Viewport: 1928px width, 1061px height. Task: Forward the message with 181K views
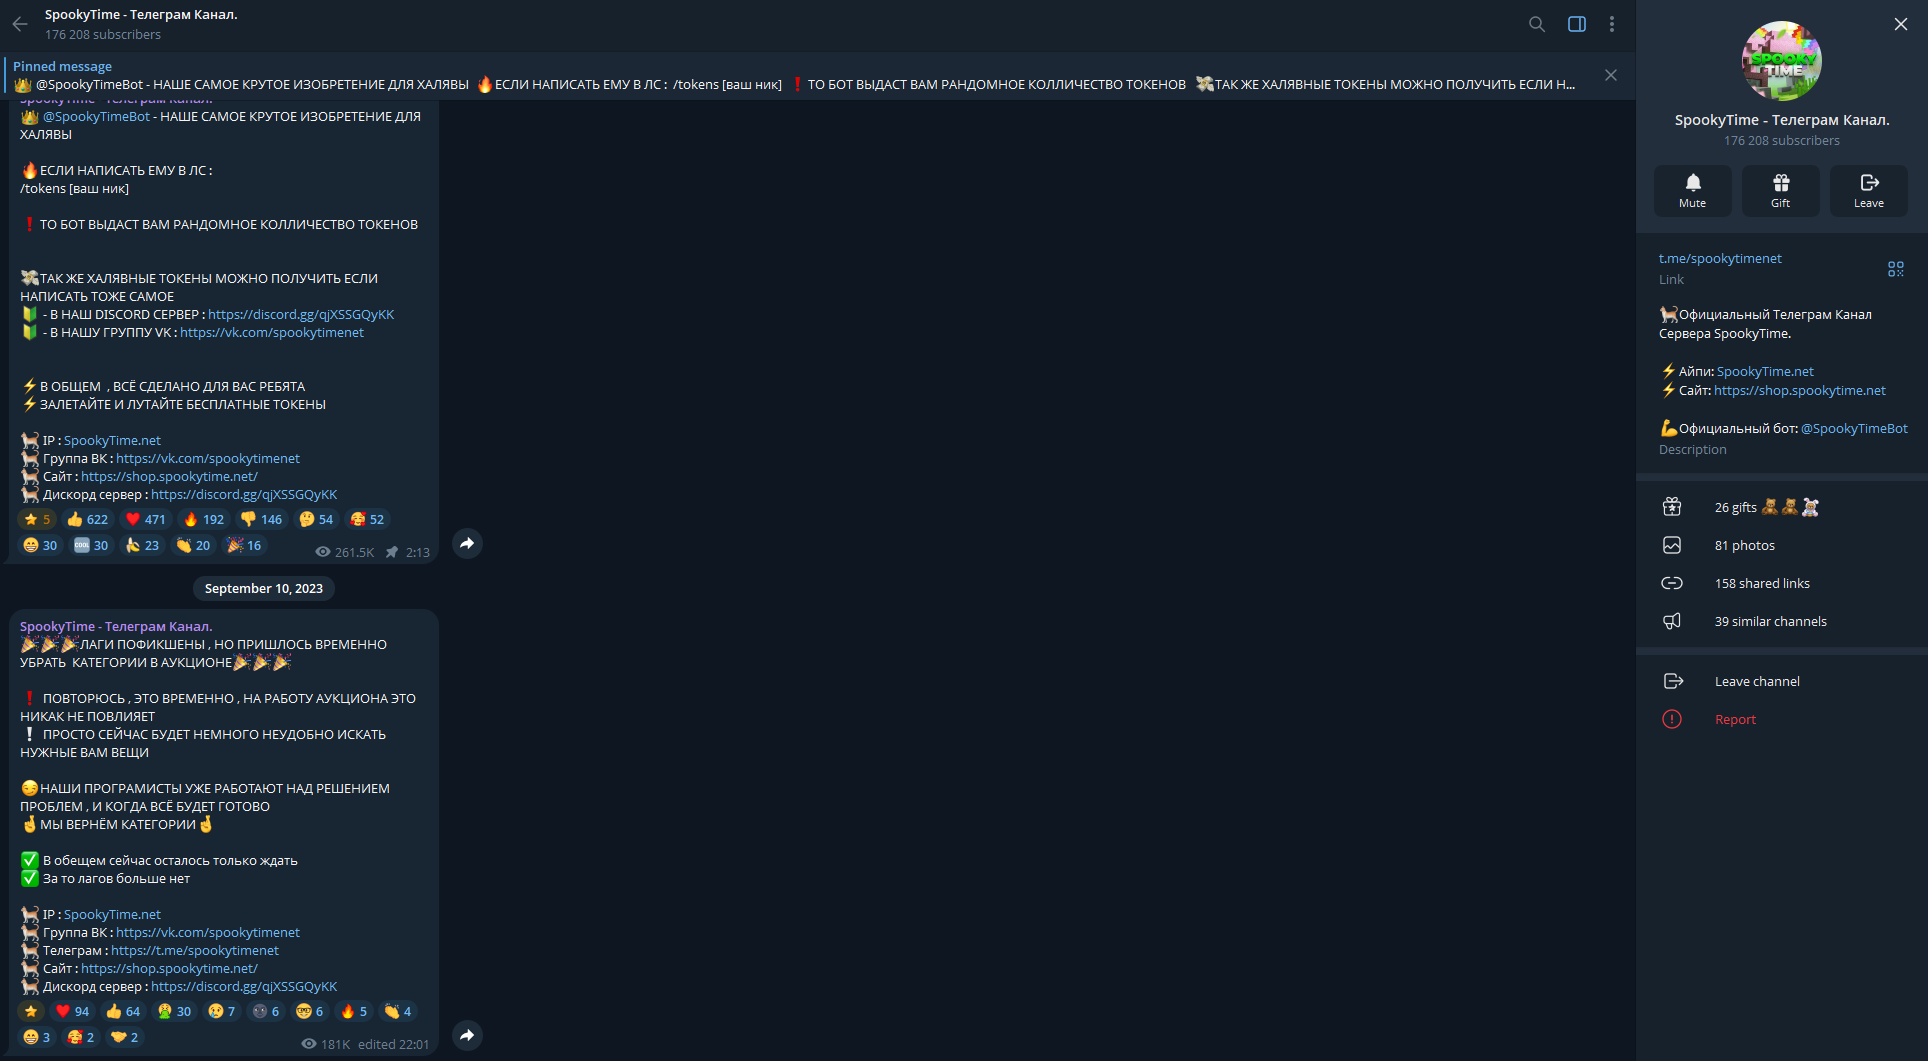(467, 1035)
